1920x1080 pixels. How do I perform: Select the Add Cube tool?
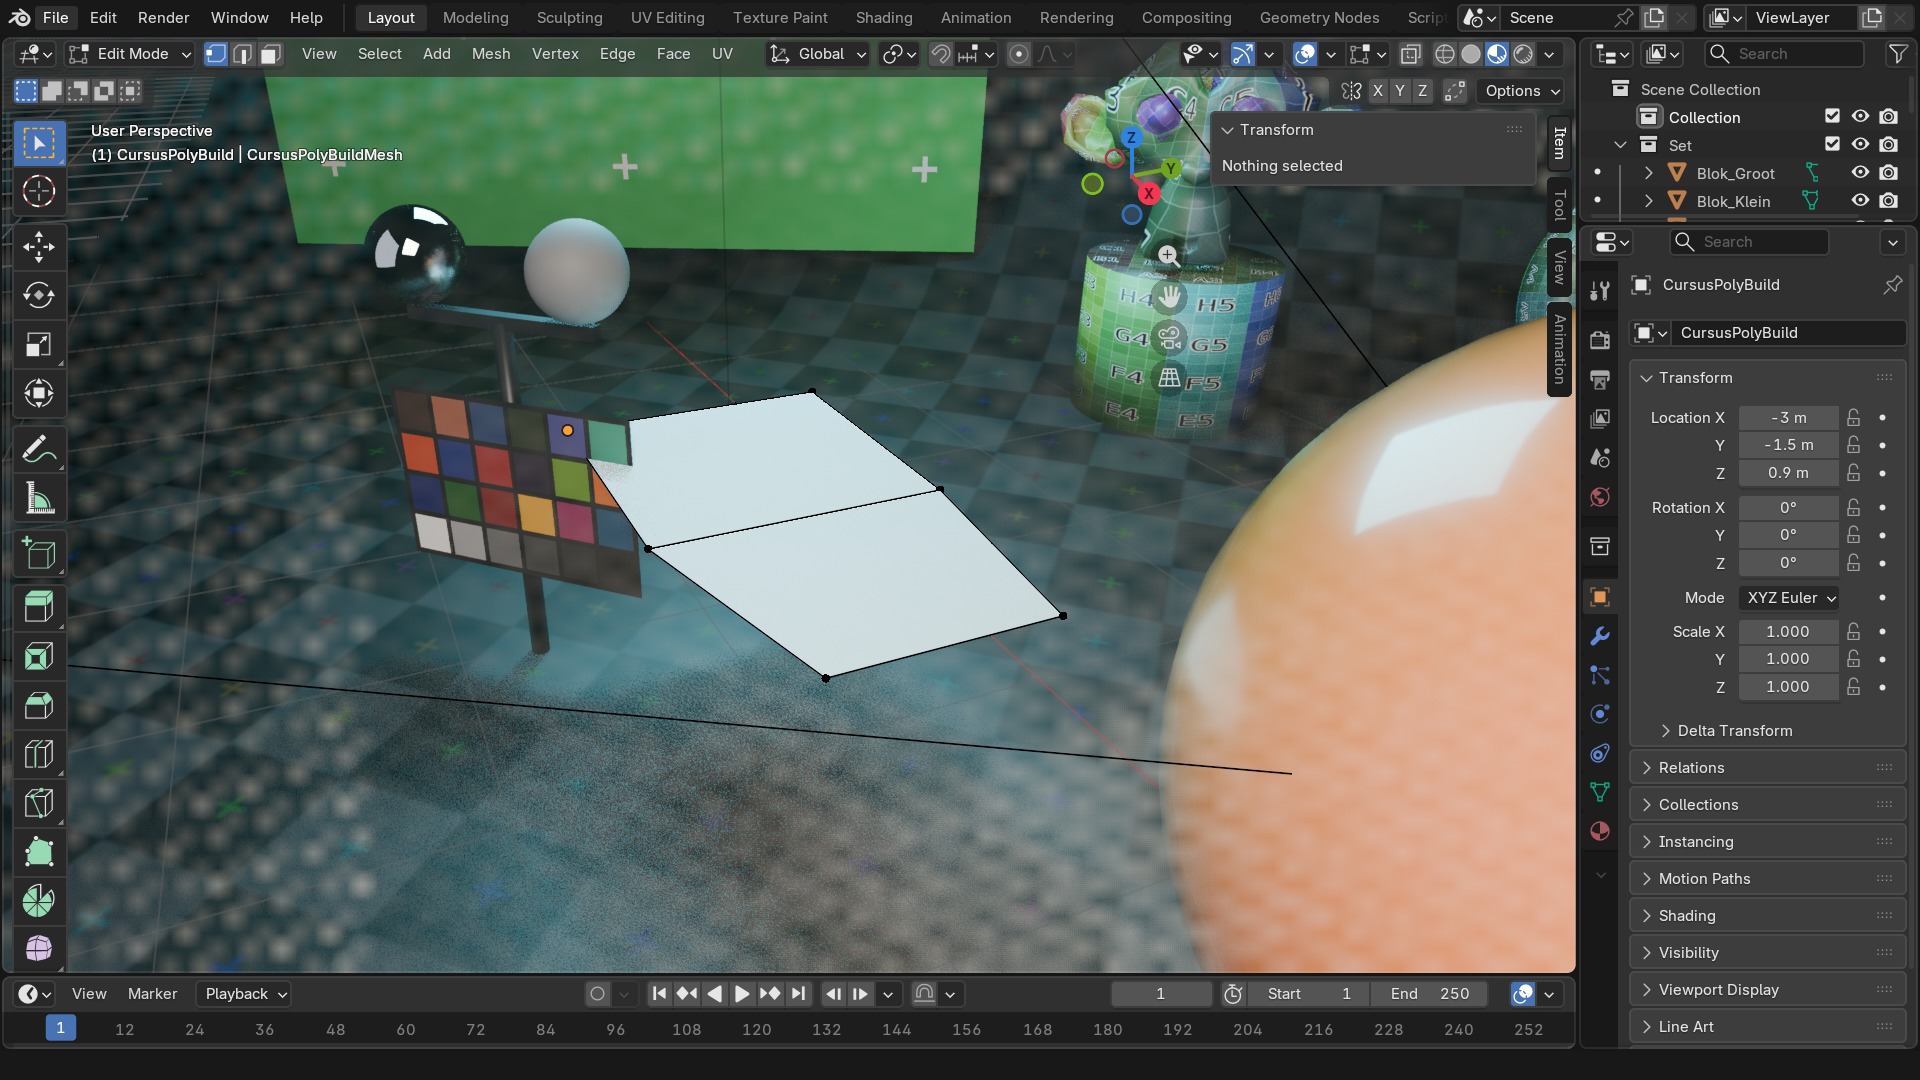click(x=39, y=554)
